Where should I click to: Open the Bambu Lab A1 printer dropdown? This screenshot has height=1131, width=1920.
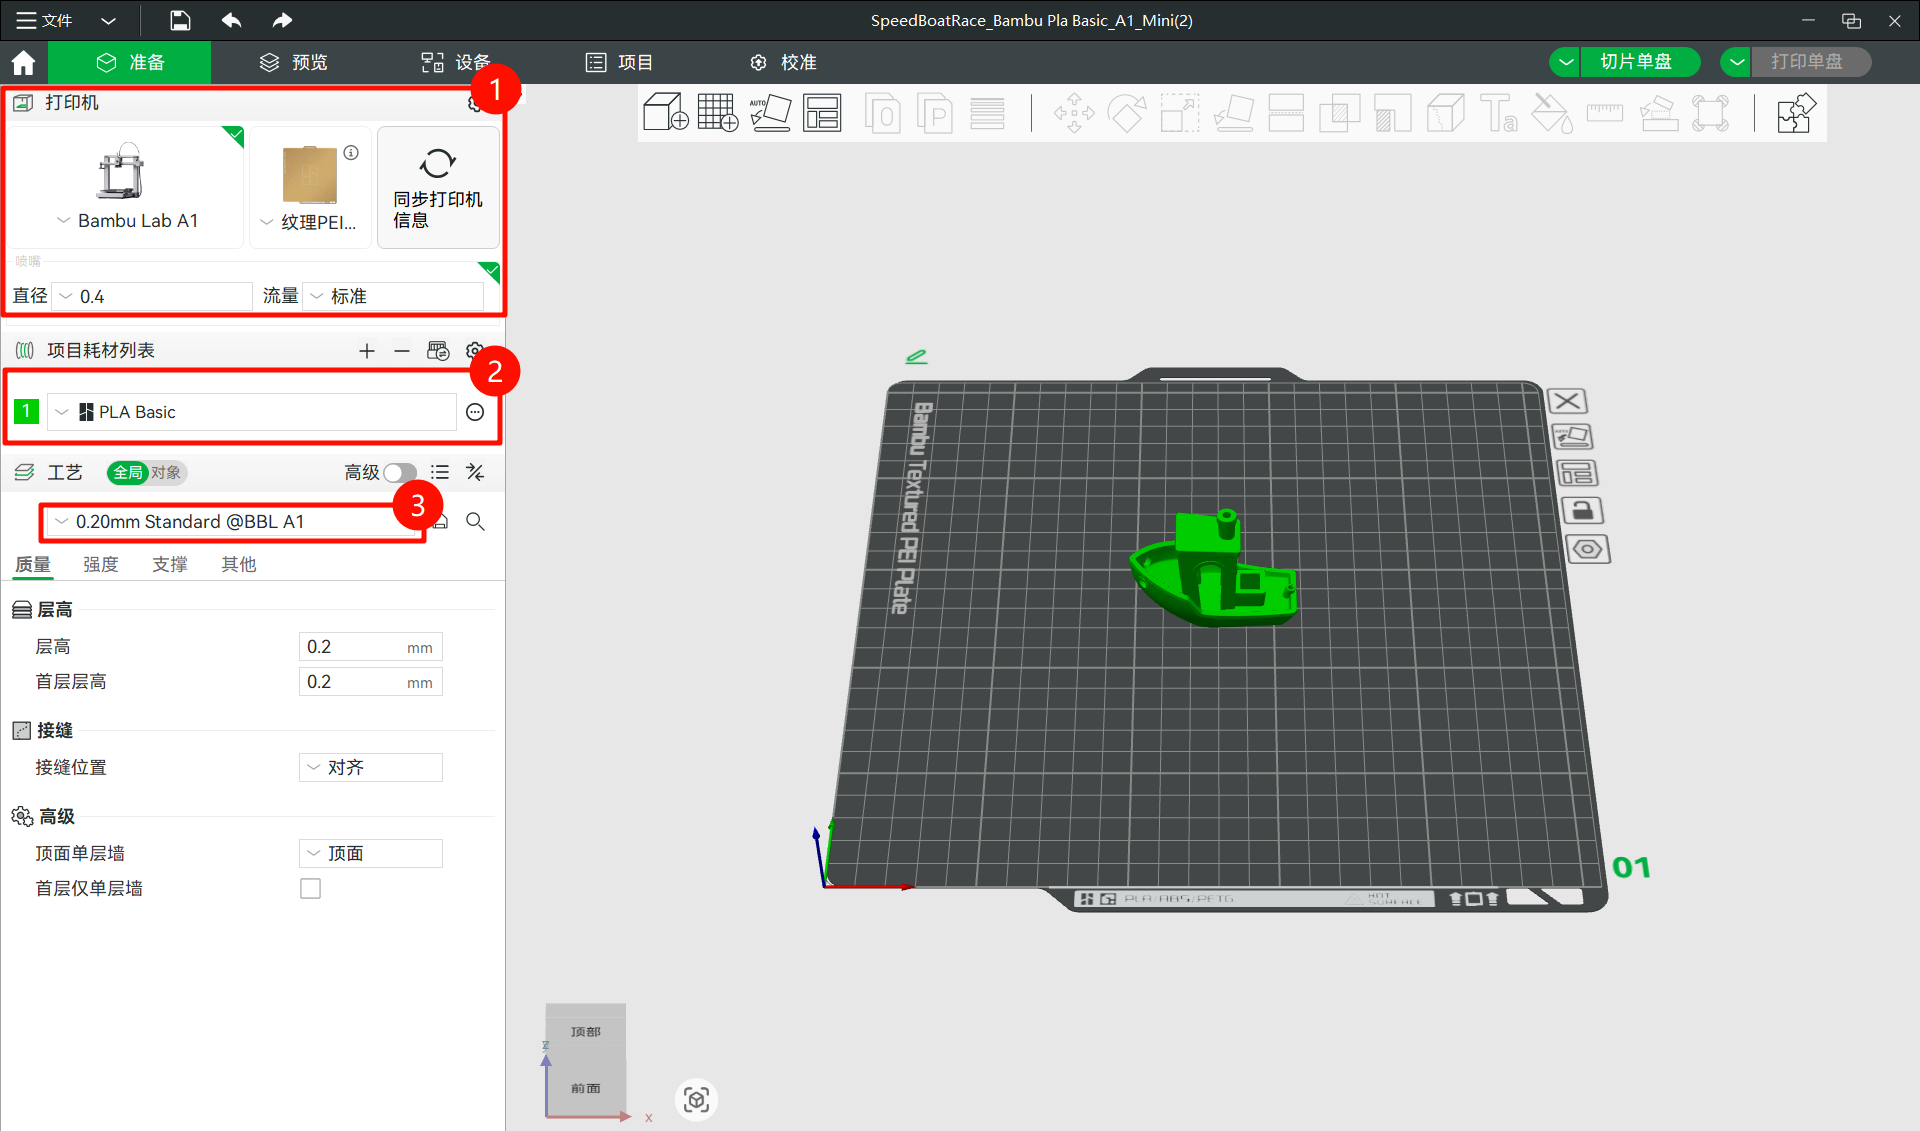pos(127,220)
